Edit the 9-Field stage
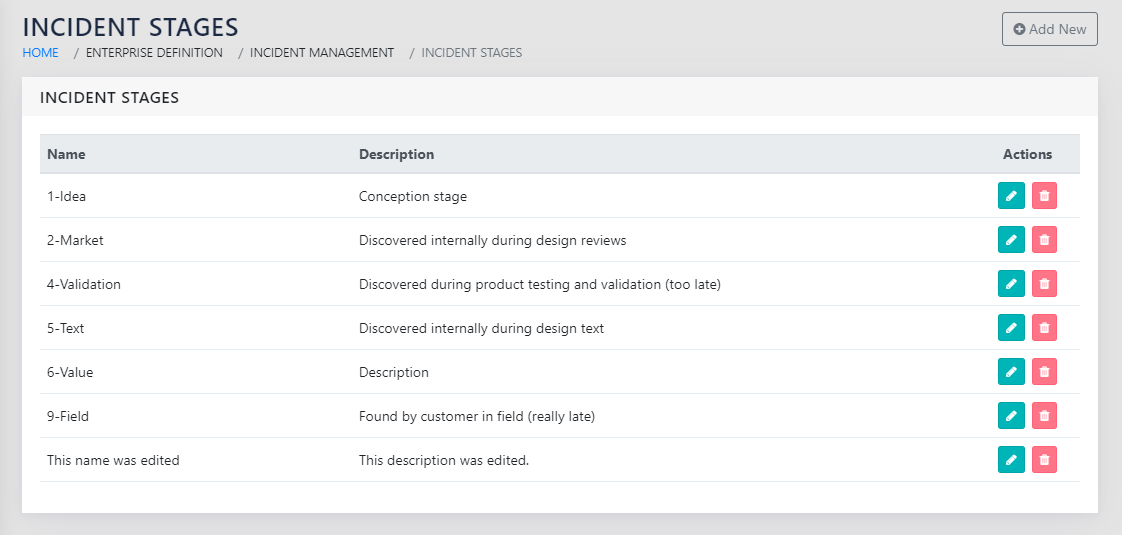1122x535 pixels. point(1011,416)
